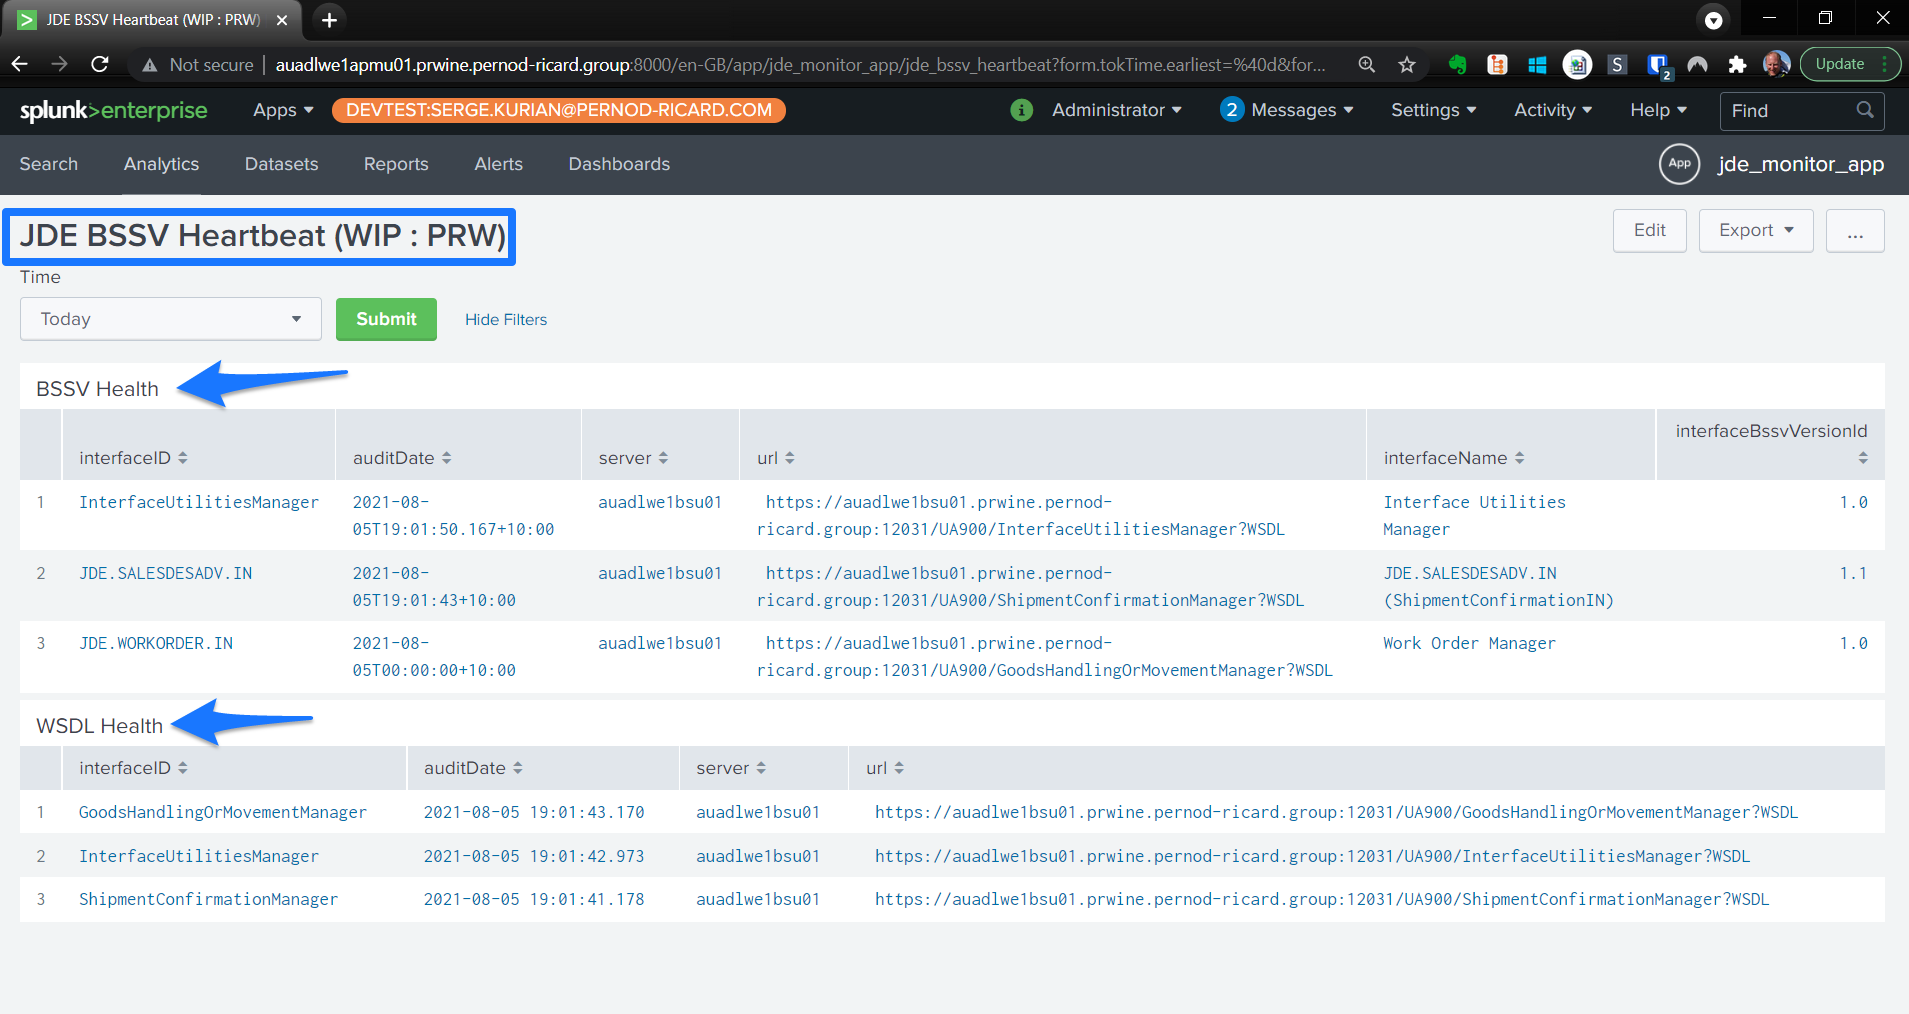Open the Apps dropdown menu
This screenshot has height=1014, width=1909.
point(283,110)
